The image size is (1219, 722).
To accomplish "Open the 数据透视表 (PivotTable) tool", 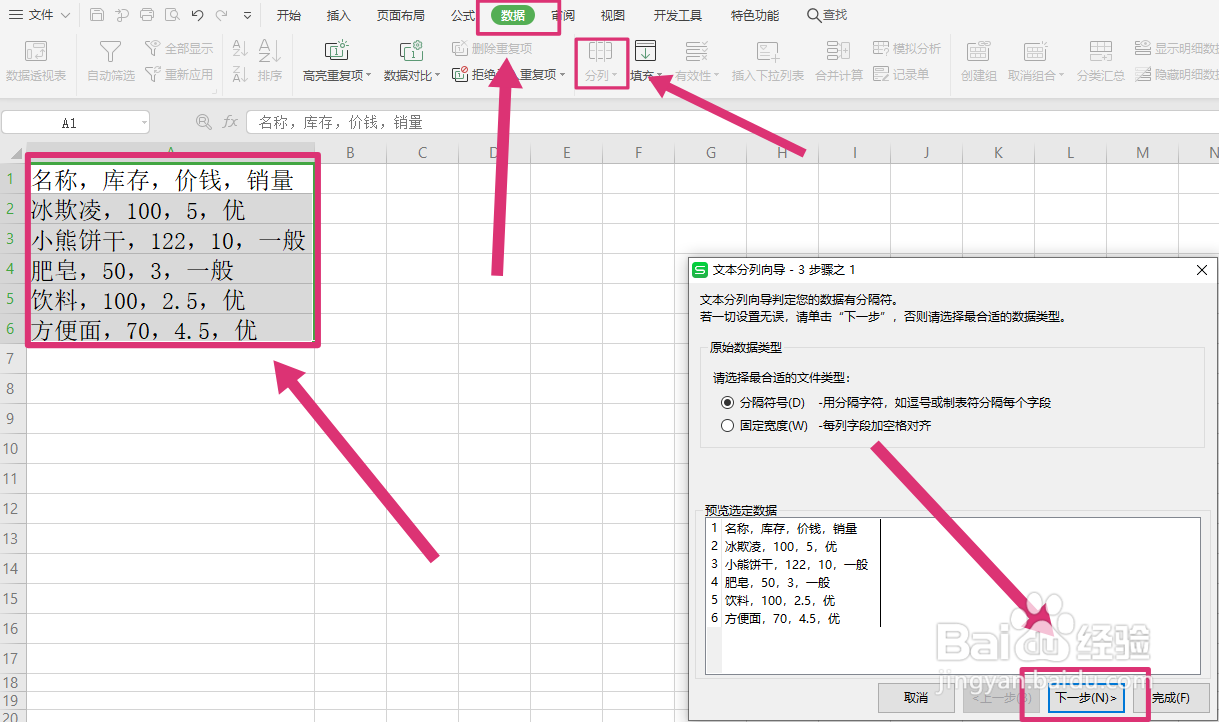I will click(x=36, y=60).
